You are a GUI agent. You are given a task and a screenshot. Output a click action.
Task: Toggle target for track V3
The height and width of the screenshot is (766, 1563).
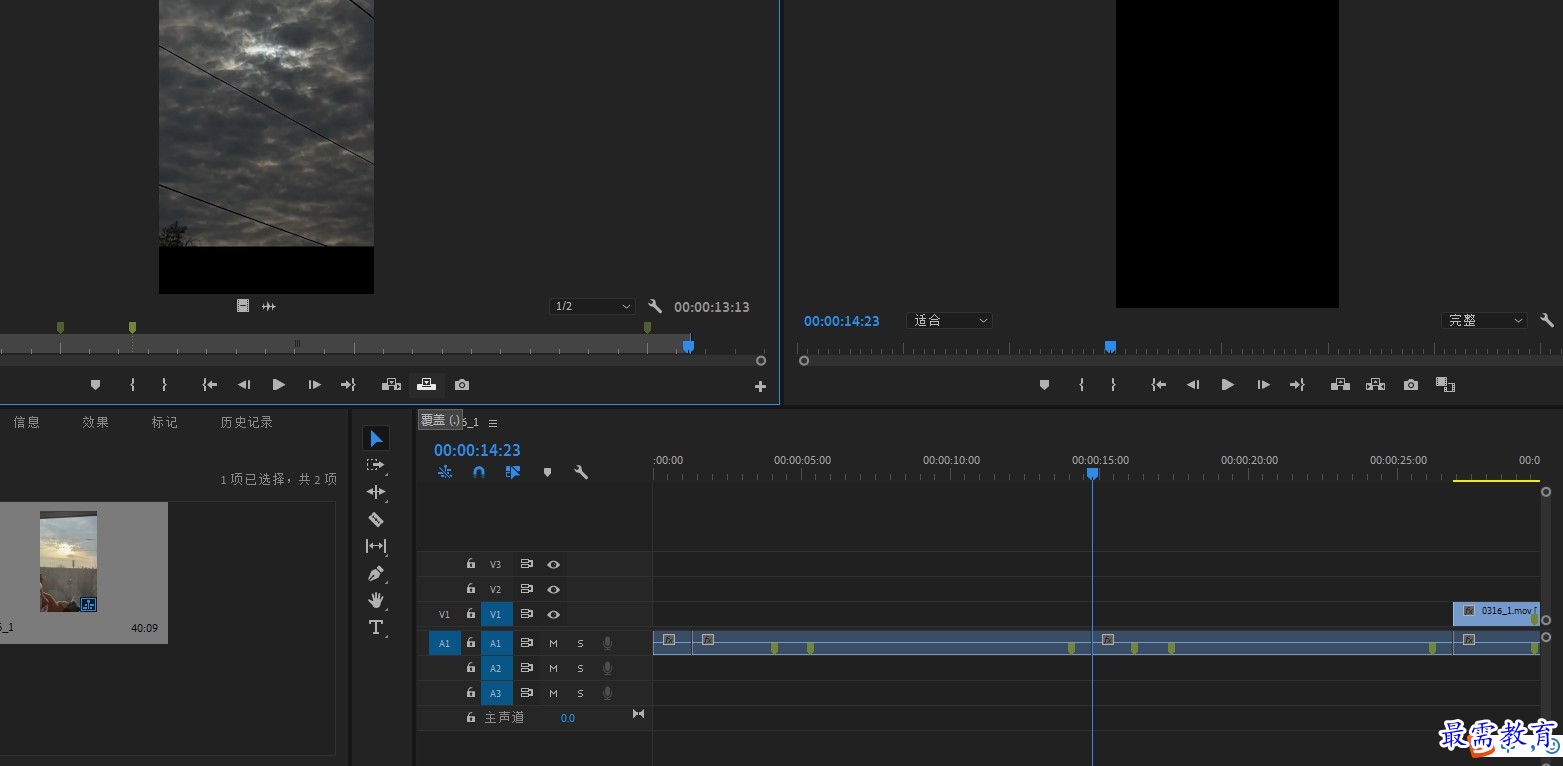coord(495,564)
